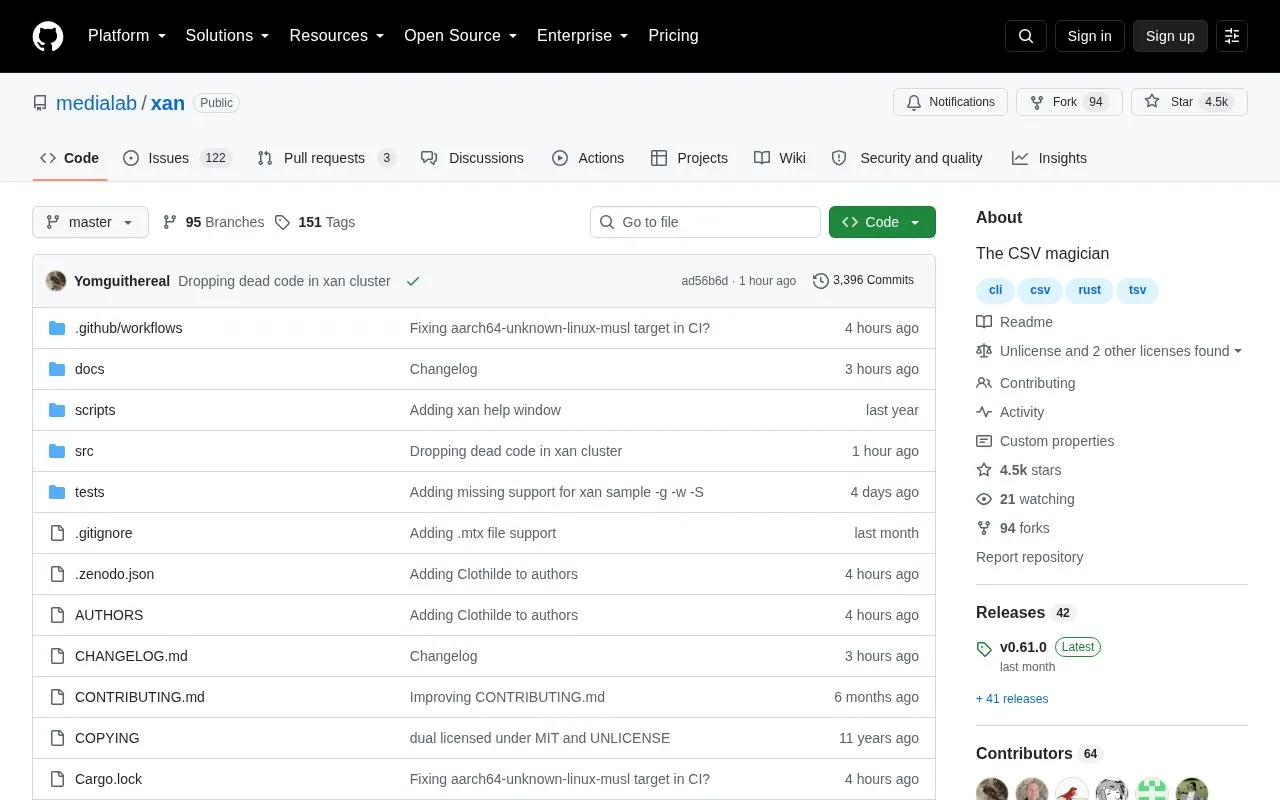Expand the Platform menu

pyautogui.click(x=127, y=36)
